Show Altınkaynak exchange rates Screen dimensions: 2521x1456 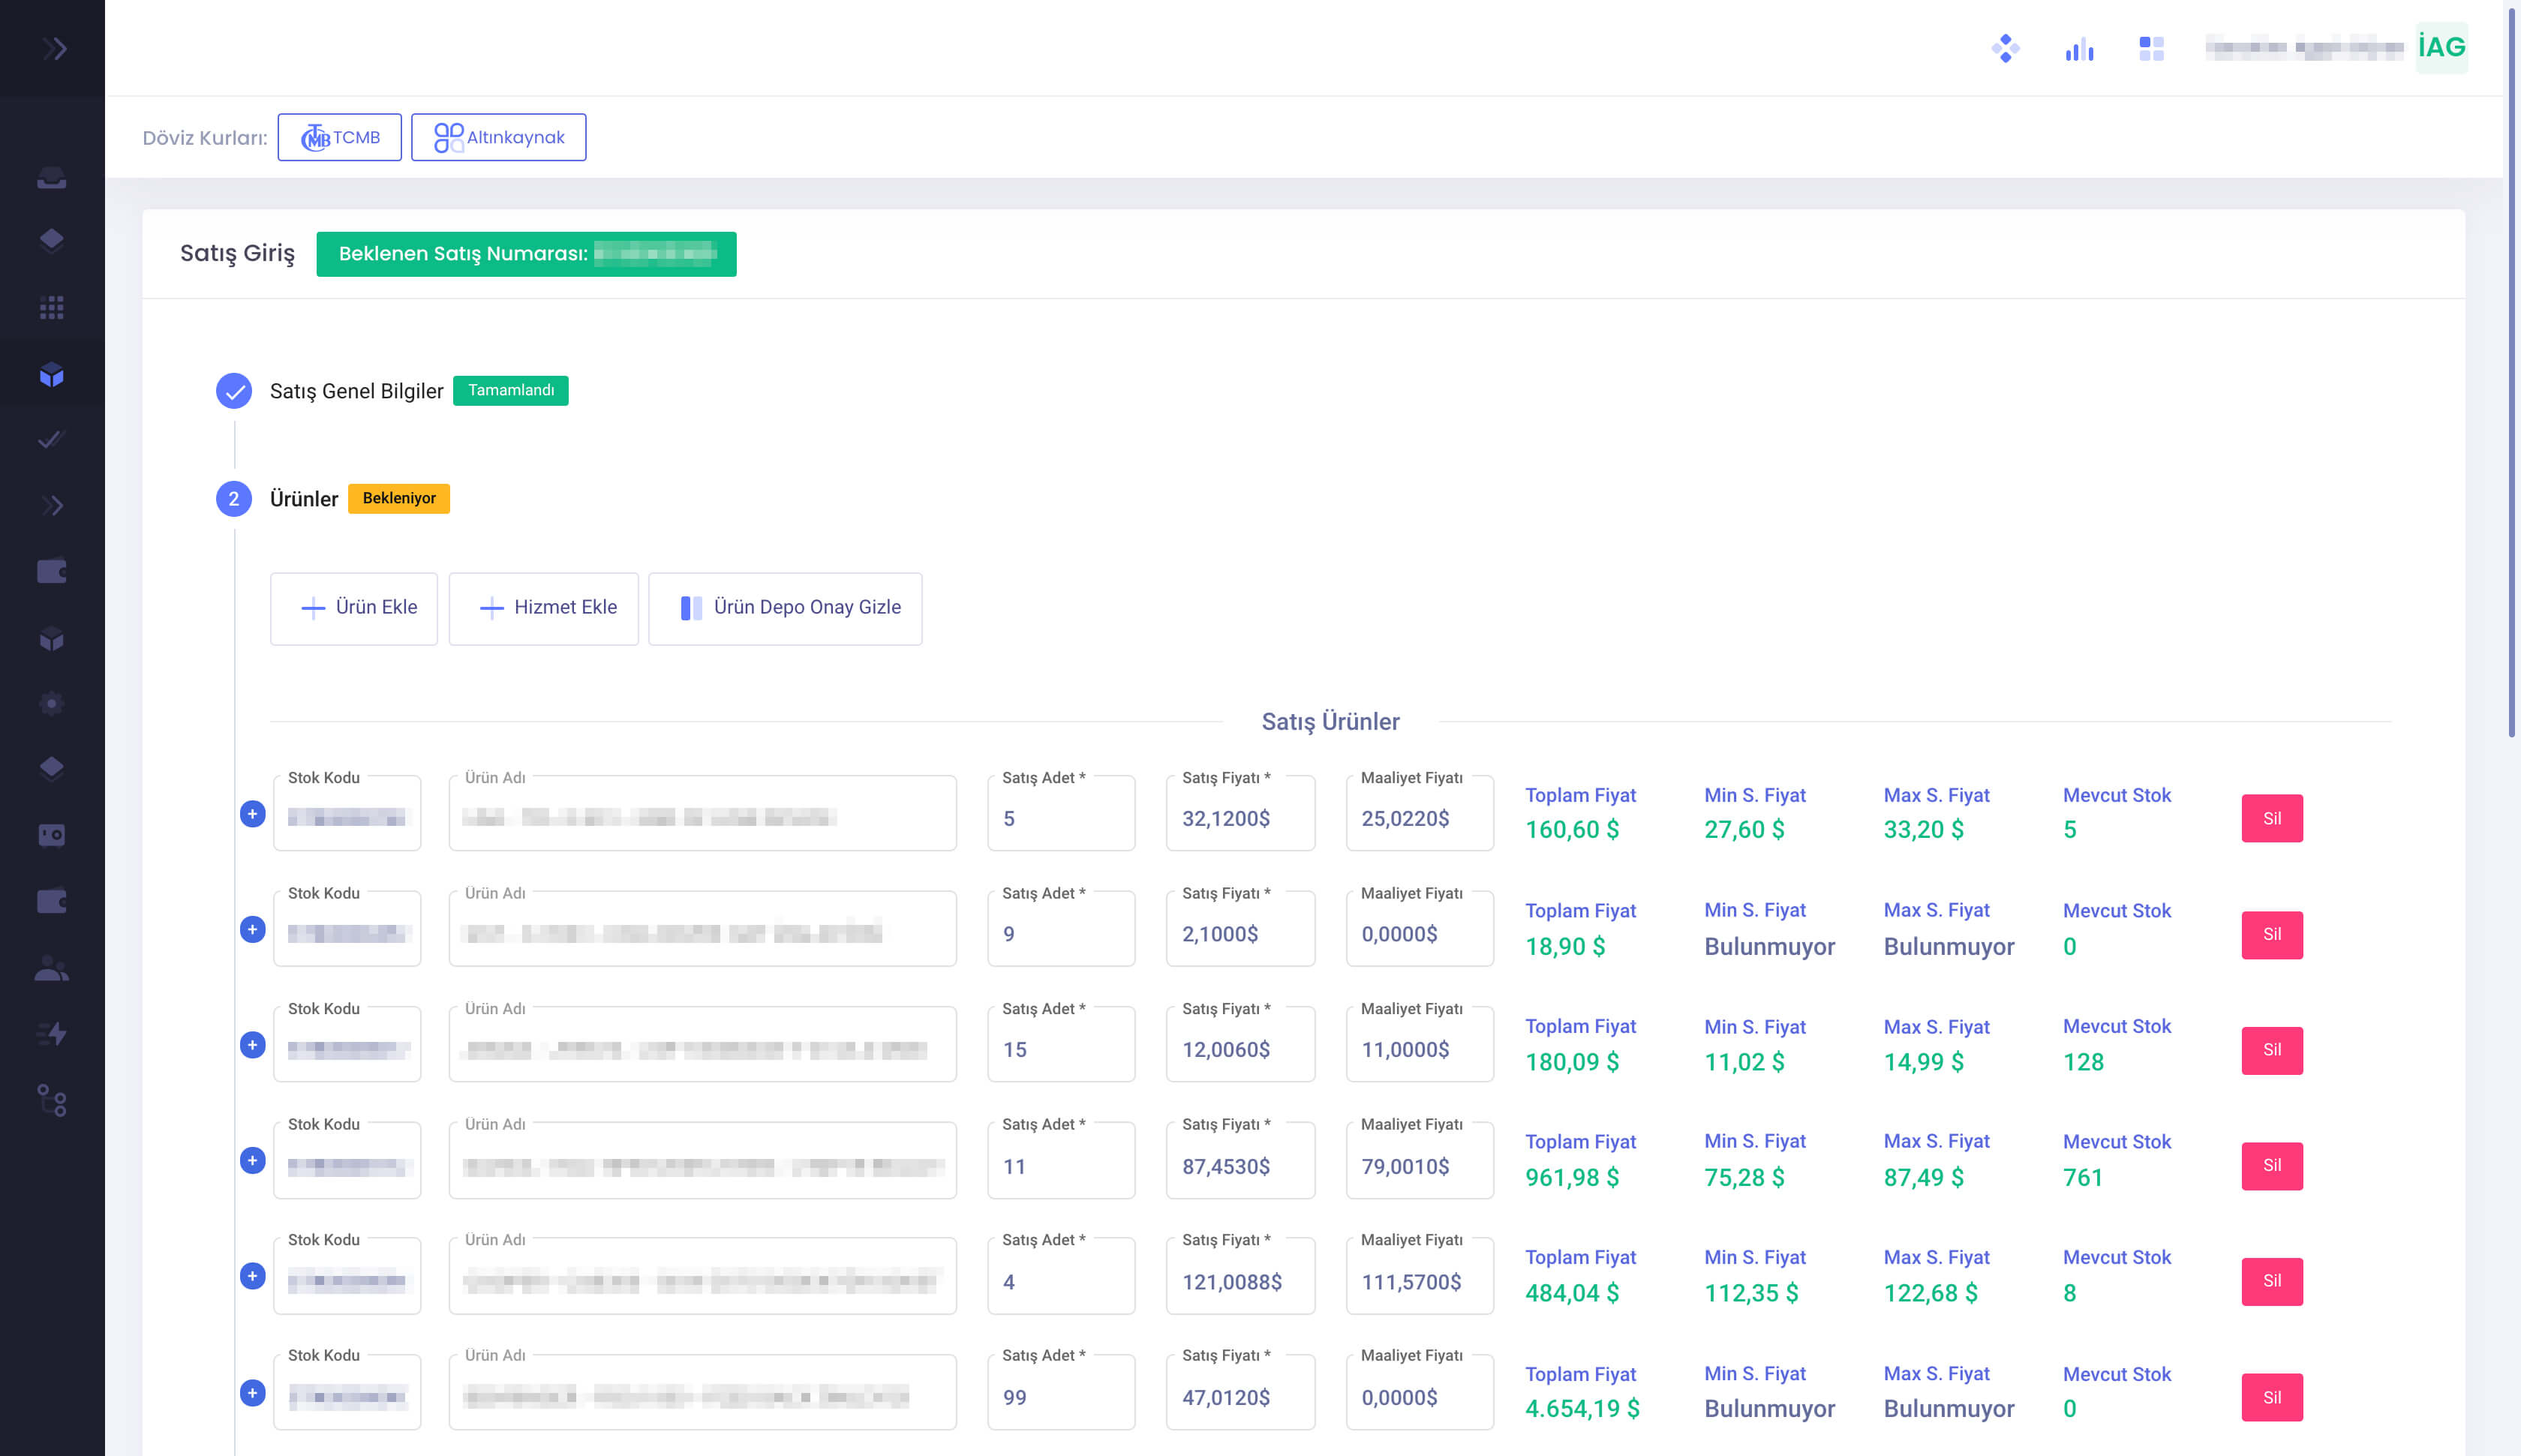pyautogui.click(x=498, y=137)
